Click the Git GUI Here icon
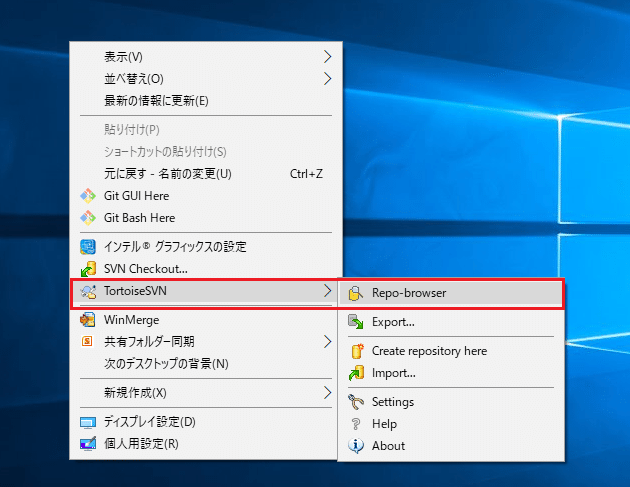 pyautogui.click(x=88, y=196)
